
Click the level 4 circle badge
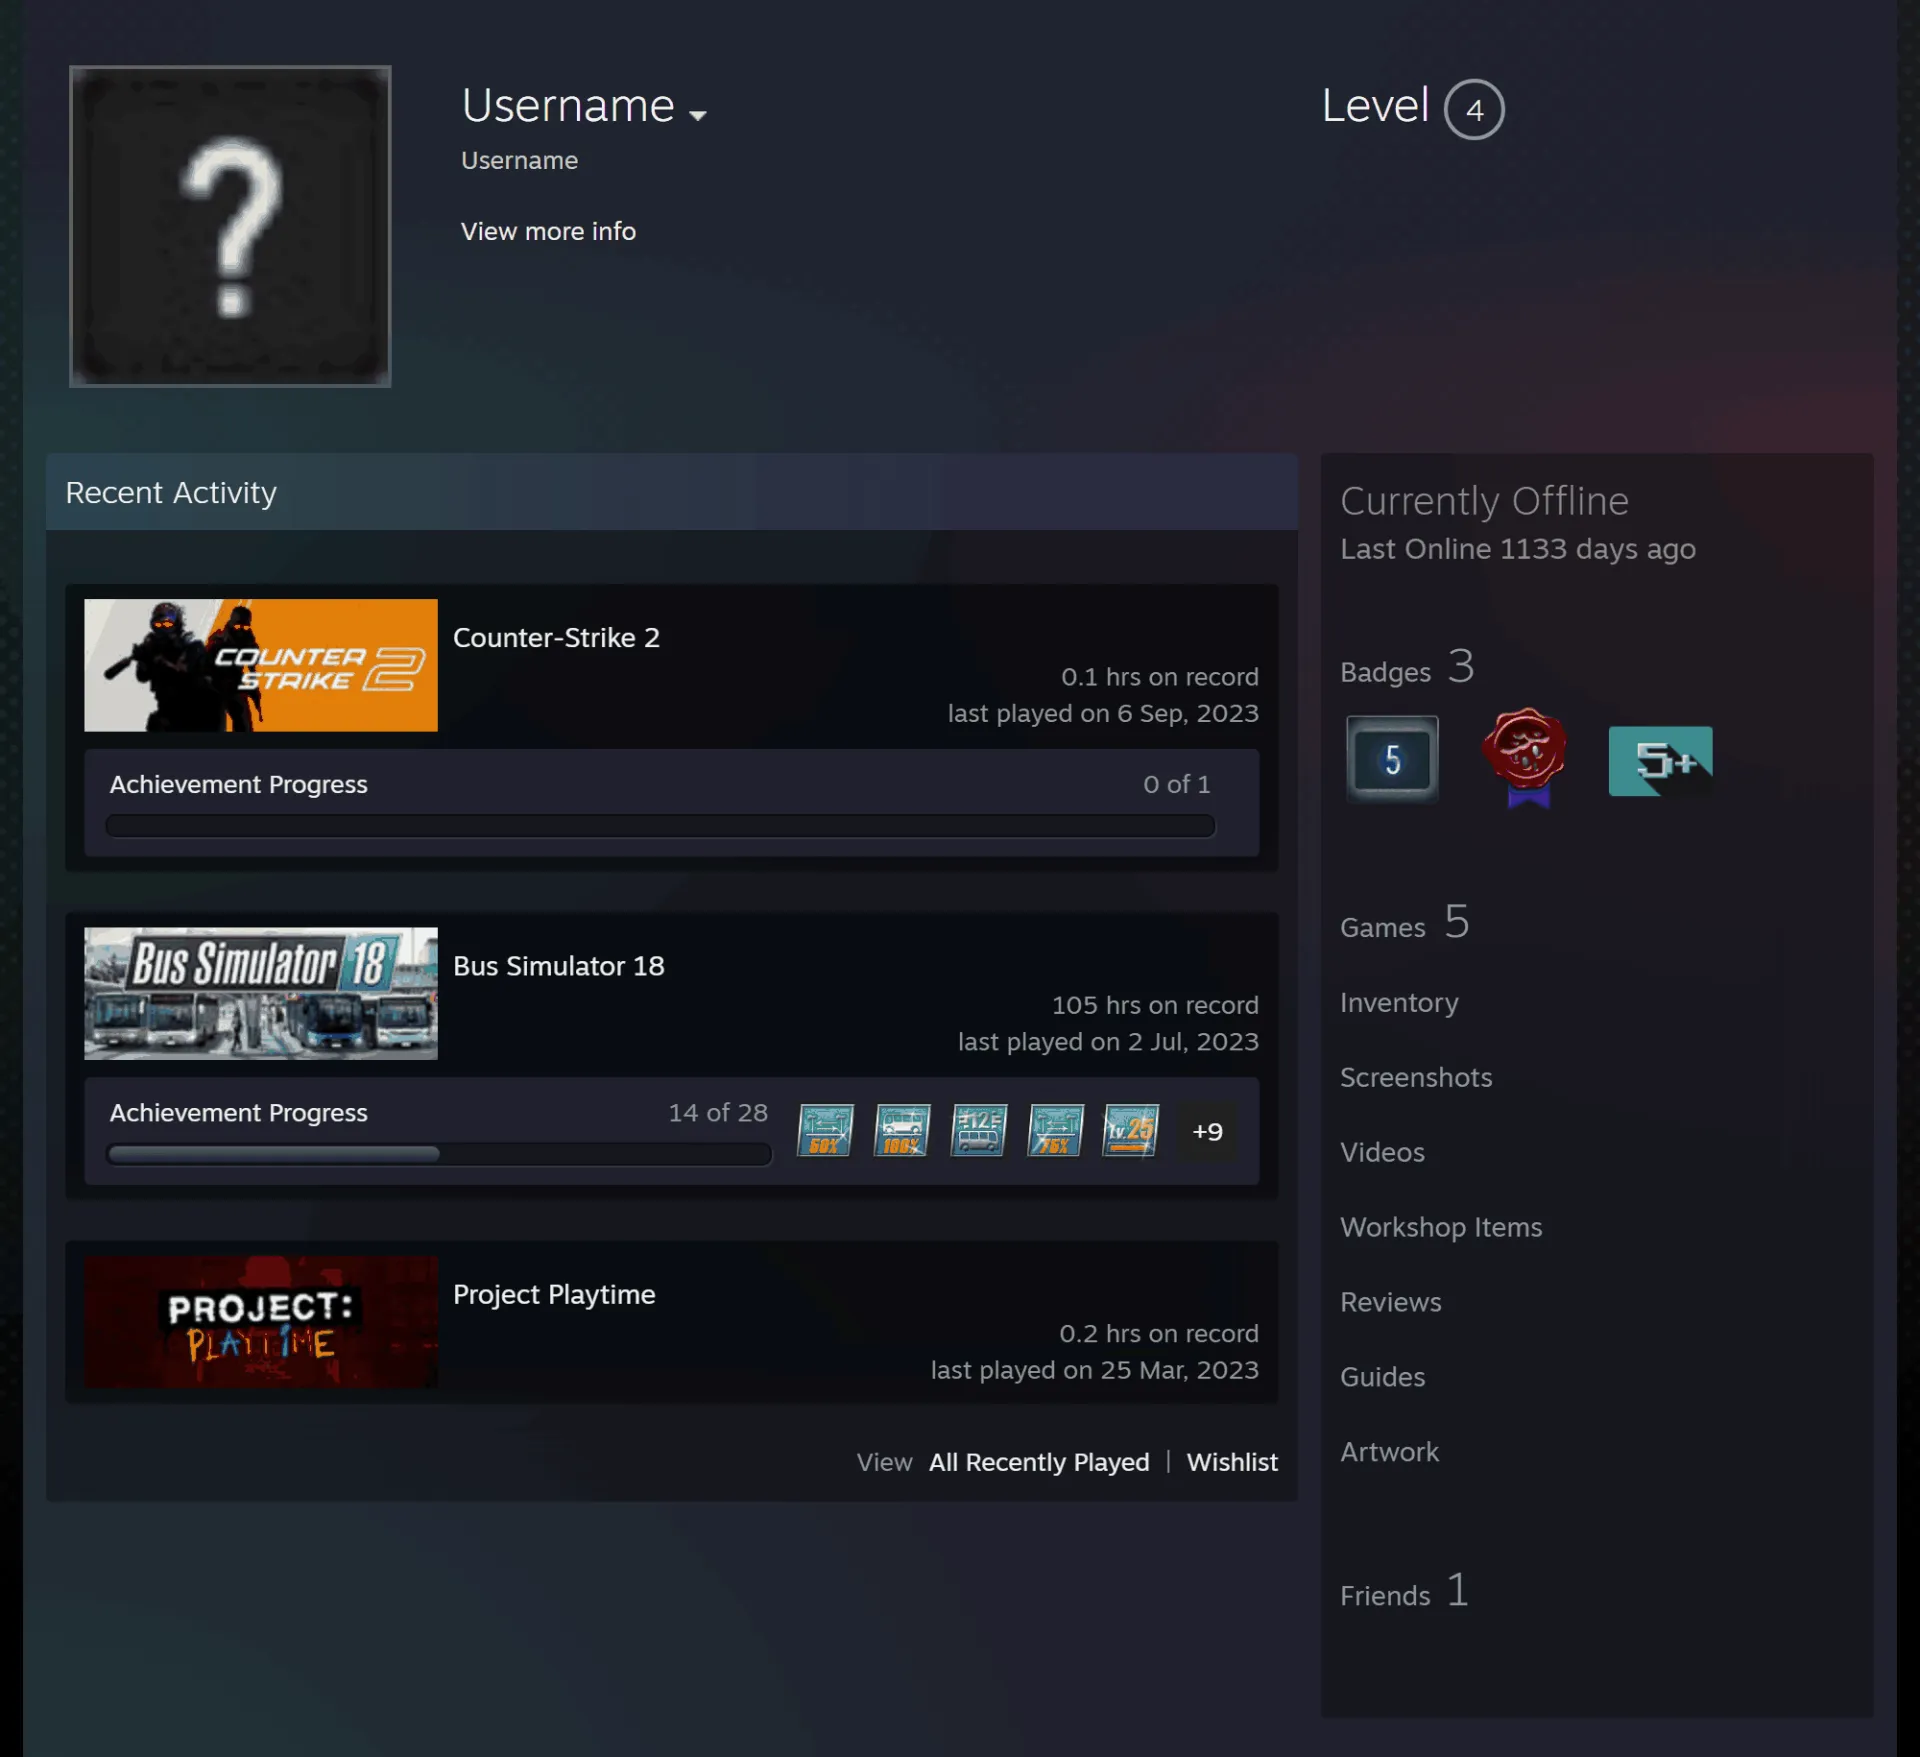click(x=1474, y=109)
